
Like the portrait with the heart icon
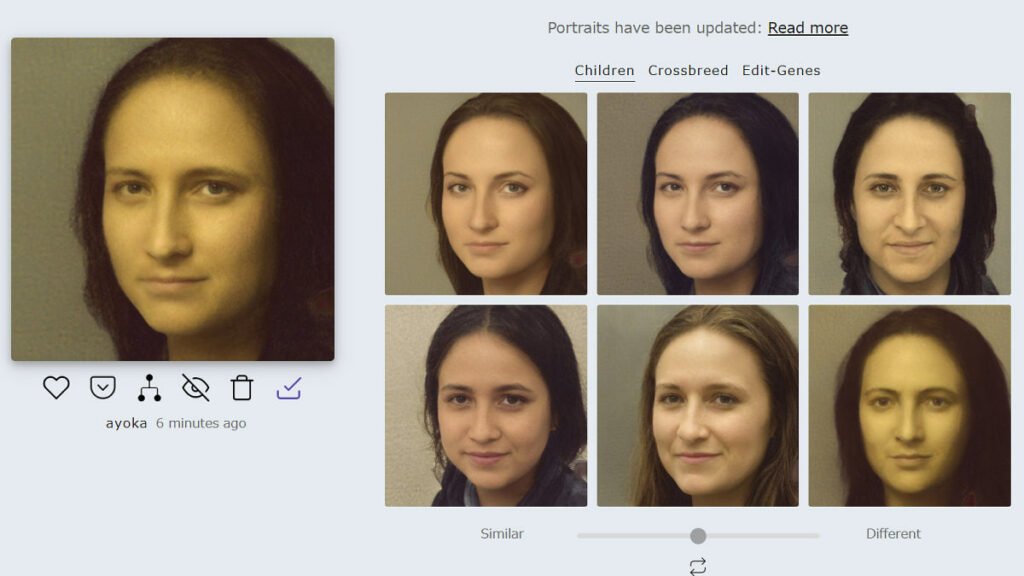click(57, 388)
